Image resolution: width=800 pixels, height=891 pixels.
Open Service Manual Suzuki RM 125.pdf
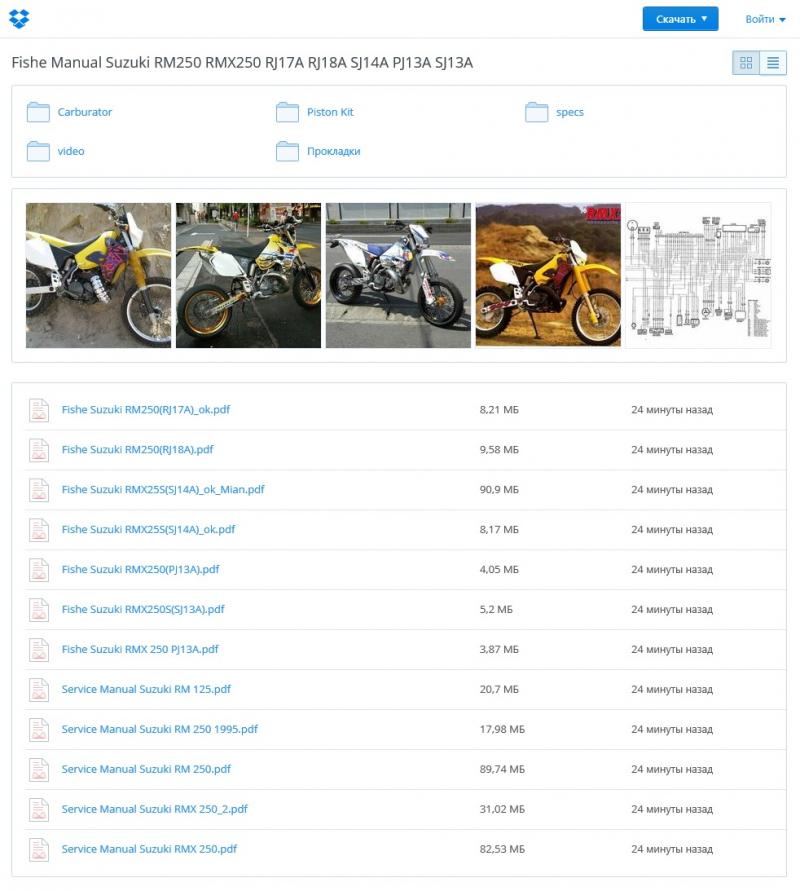(x=146, y=689)
